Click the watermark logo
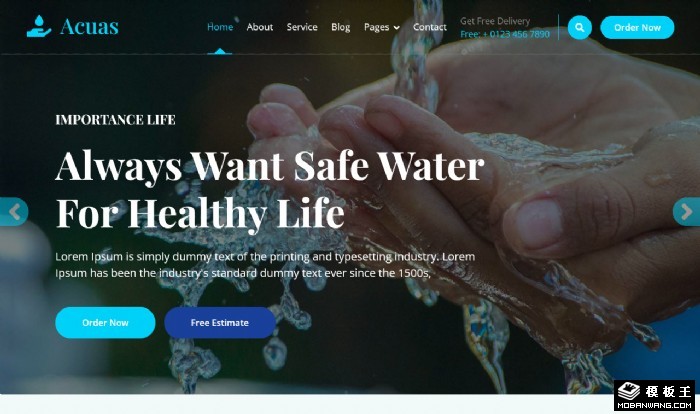Image resolution: width=700 pixels, height=414 pixels. [654, 395]
